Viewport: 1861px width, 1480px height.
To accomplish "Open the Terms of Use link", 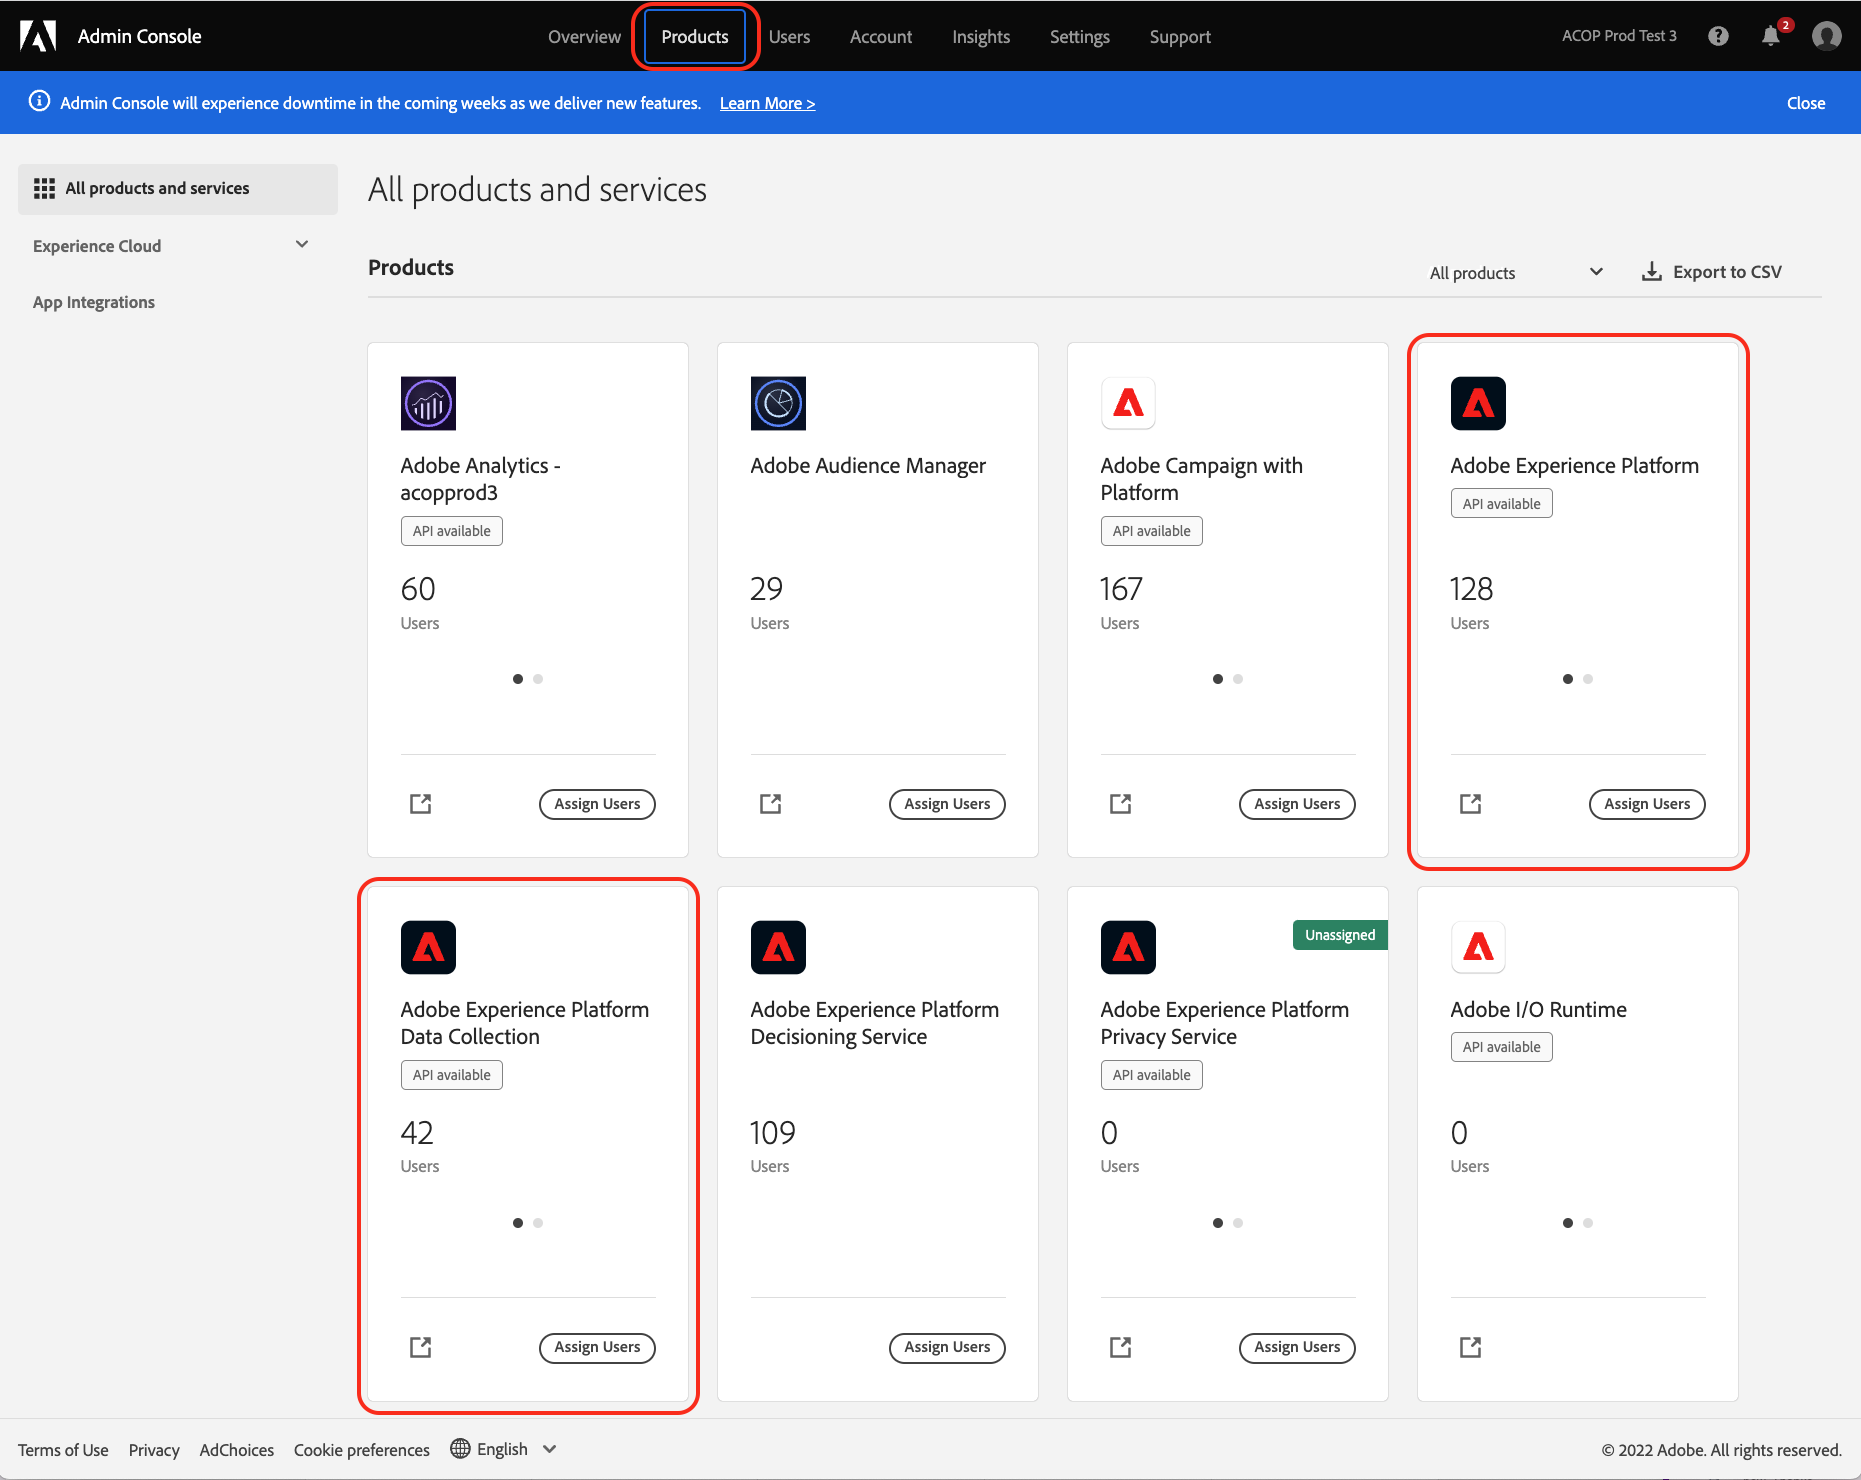I will click(x=63, y=1450).
